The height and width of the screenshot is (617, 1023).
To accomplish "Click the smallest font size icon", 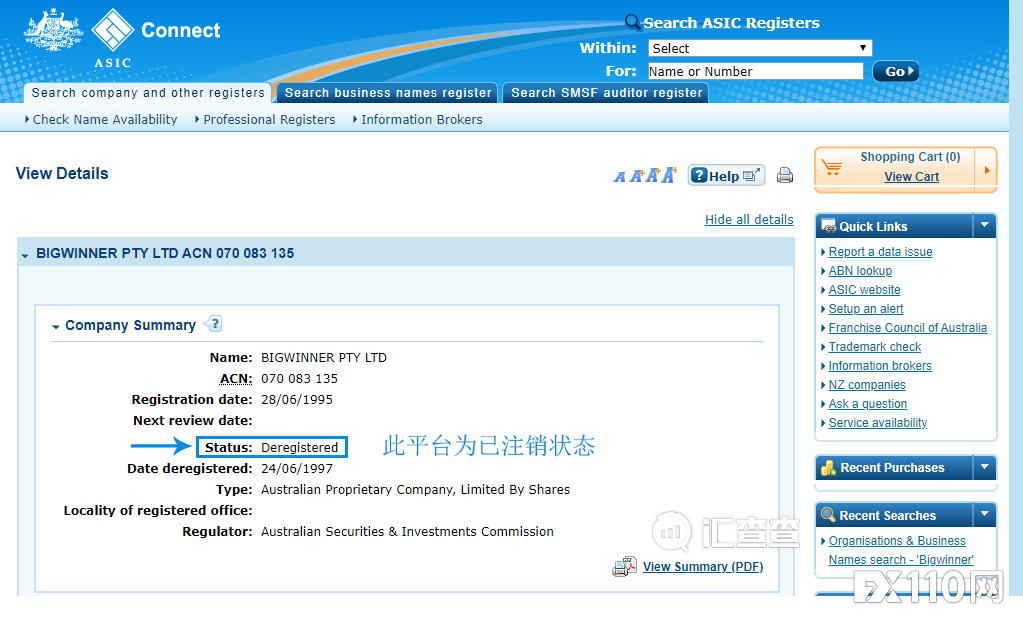I will (x=619, y=177).
